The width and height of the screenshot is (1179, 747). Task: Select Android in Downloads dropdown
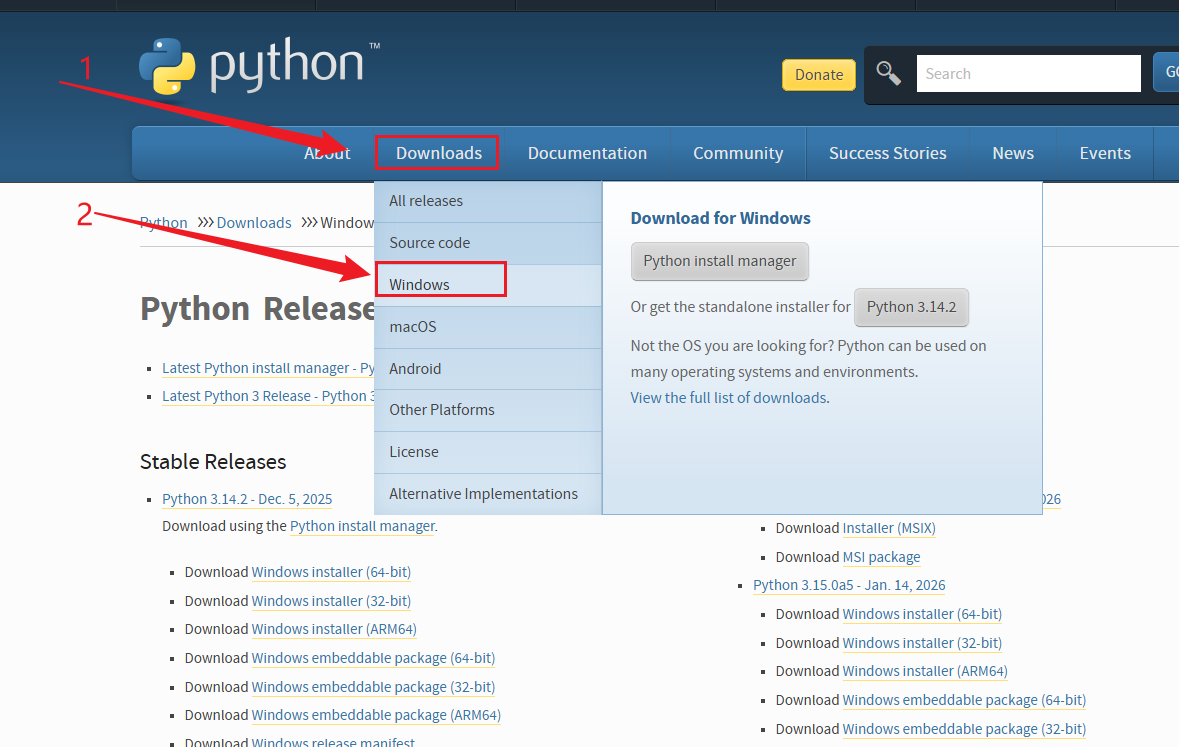(x=488, y=369)
